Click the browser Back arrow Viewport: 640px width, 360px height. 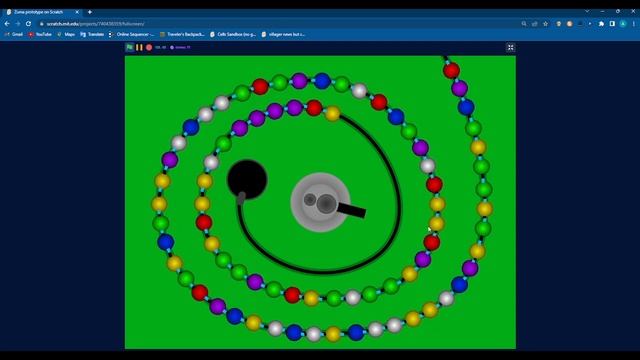pyautogui.click(x=7, y=24)
